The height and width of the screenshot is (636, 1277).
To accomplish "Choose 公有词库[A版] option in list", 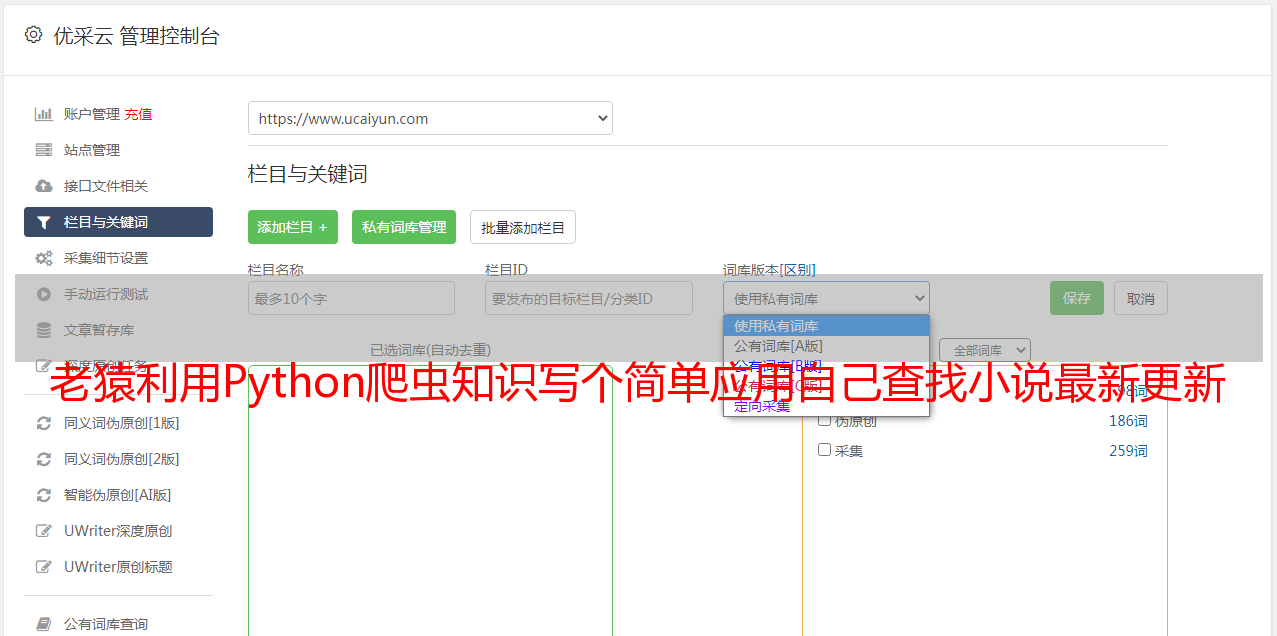I will coord(826,346).
